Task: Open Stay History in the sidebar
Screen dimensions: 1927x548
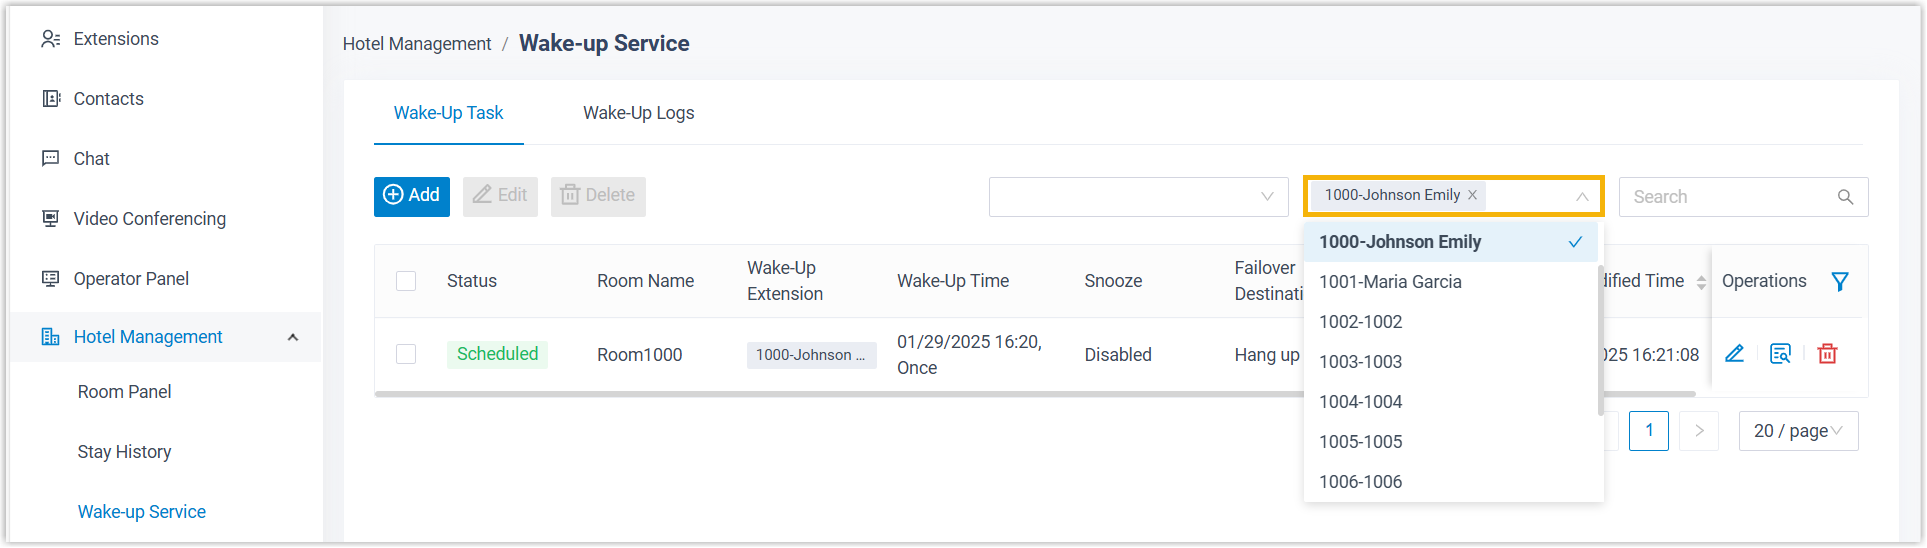Action: coord(124,452)
